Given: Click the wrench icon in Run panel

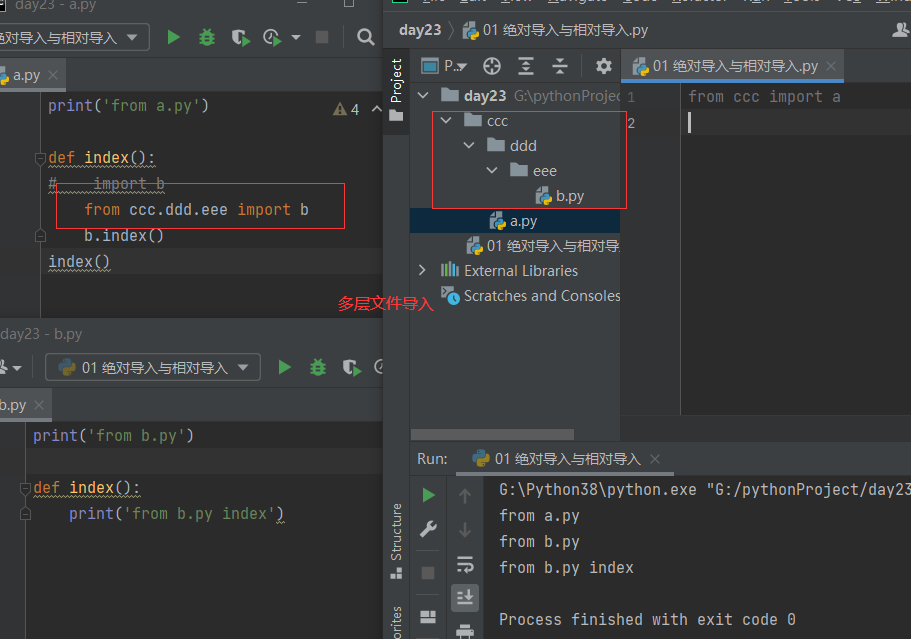Looking at the screenshot, I should click(428, 530).
